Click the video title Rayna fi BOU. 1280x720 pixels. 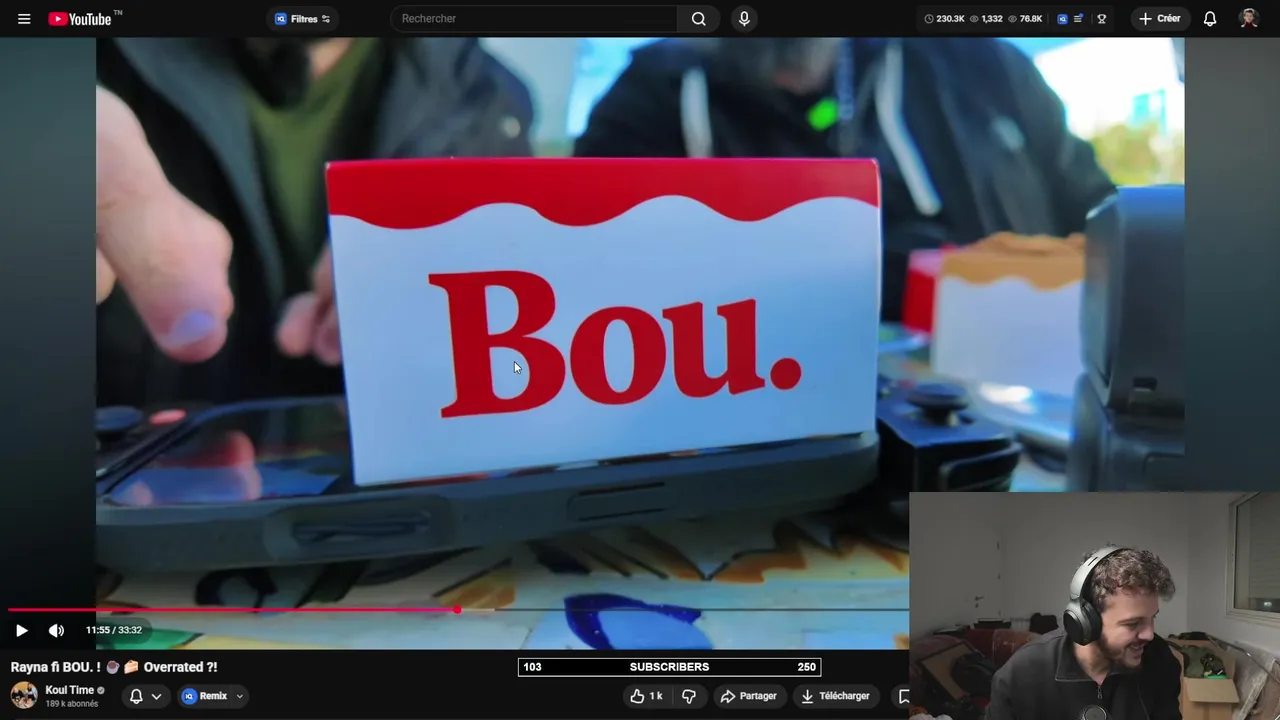(114, 667)
